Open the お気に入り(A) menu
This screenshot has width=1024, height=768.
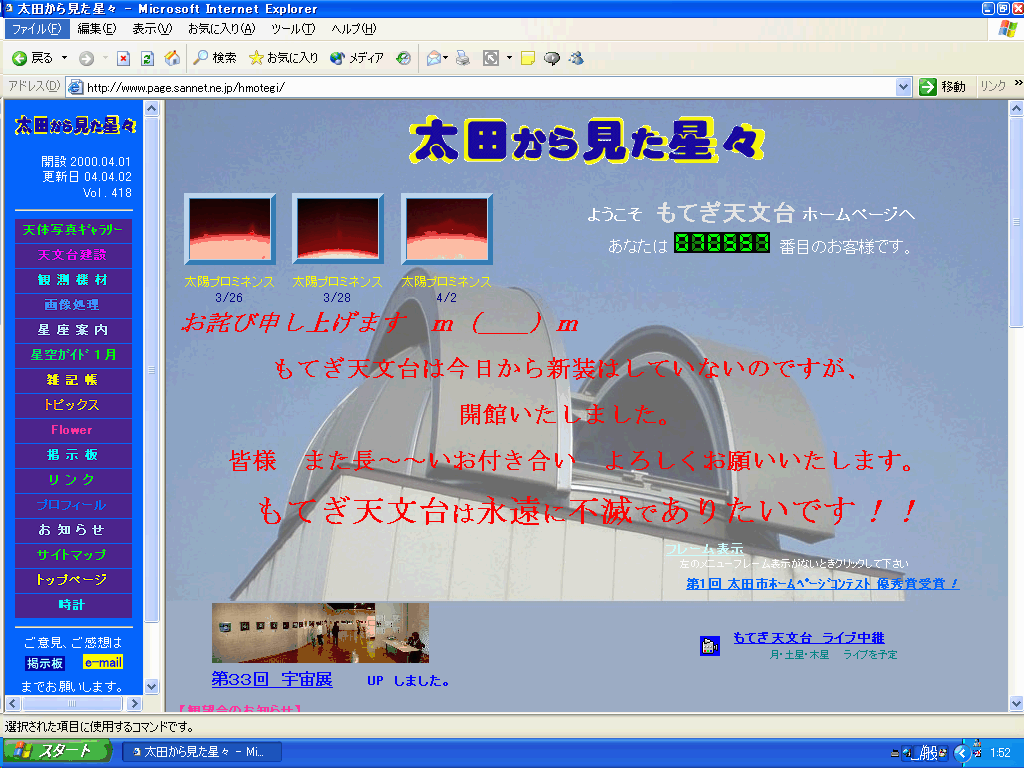click(x=221, y=29)
